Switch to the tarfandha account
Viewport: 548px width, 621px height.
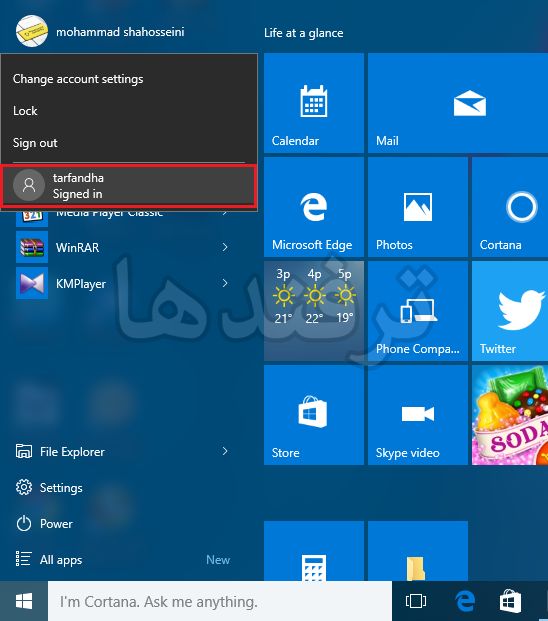[x=129, y=186]
